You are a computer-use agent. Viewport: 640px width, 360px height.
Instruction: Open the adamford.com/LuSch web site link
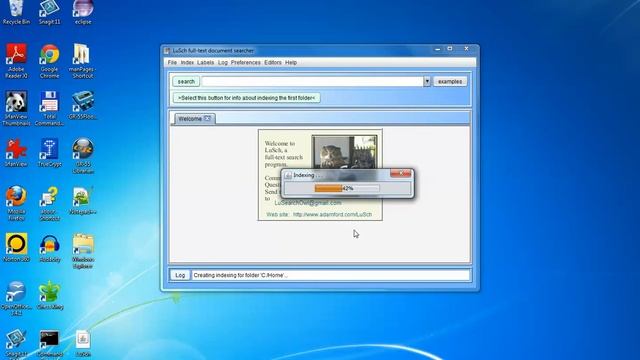point(332,214)
